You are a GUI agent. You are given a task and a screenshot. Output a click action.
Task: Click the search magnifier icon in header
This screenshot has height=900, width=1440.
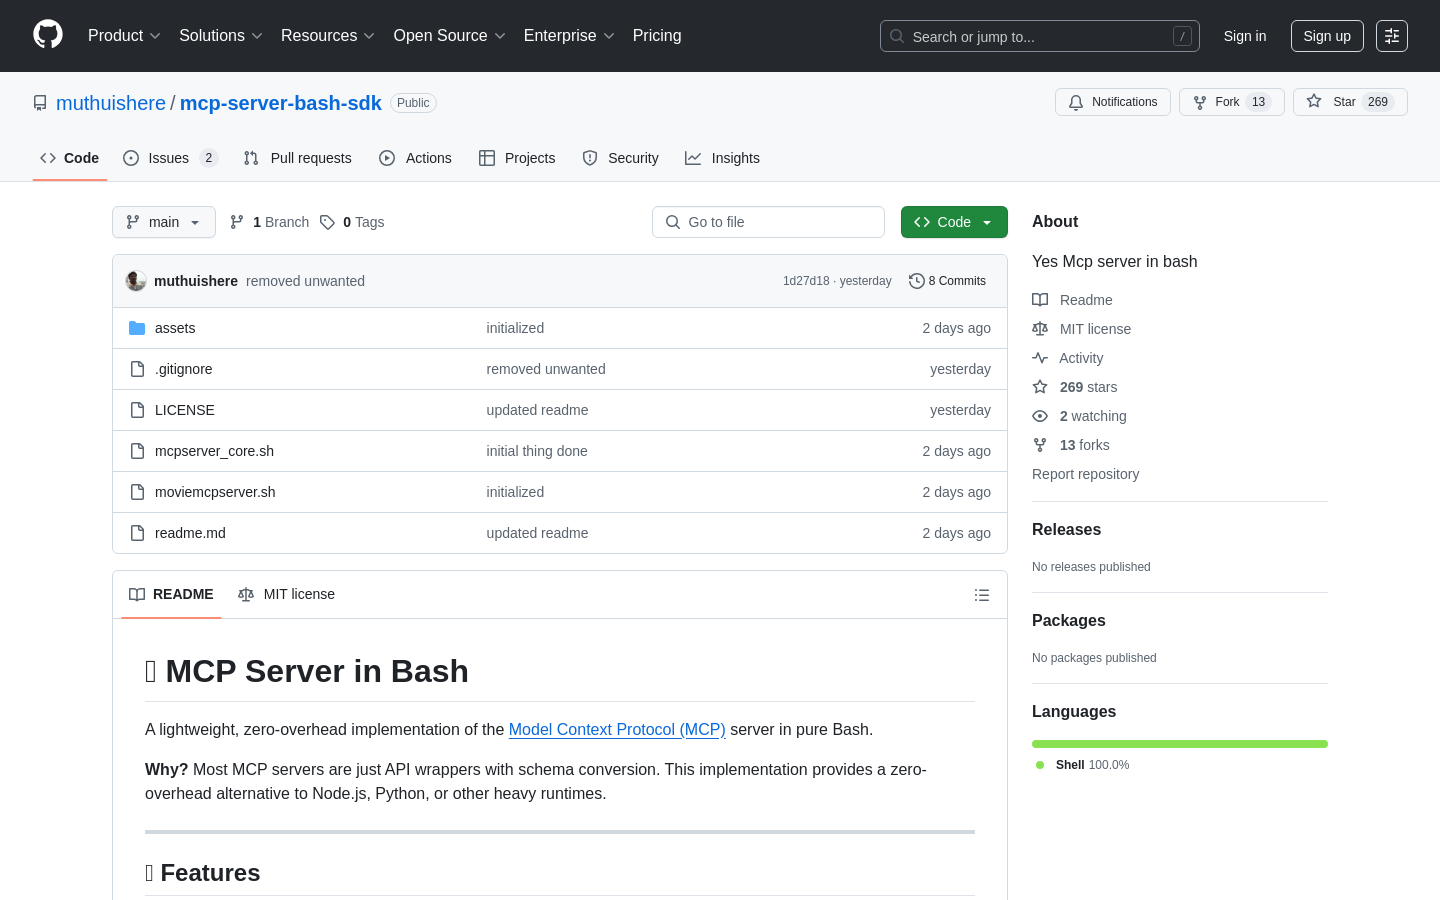tap(897, 36)
